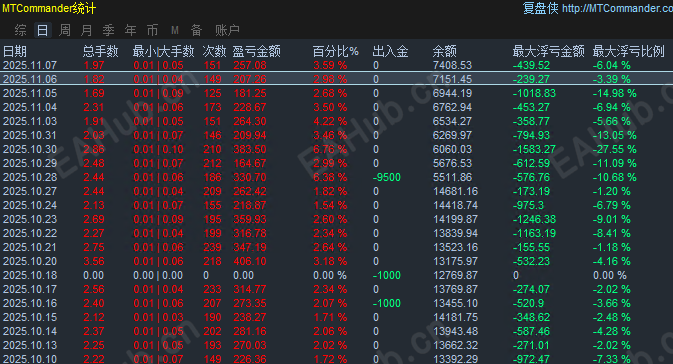
Task: Click the total lots value 3.56
Action: (x=94, y=261)
